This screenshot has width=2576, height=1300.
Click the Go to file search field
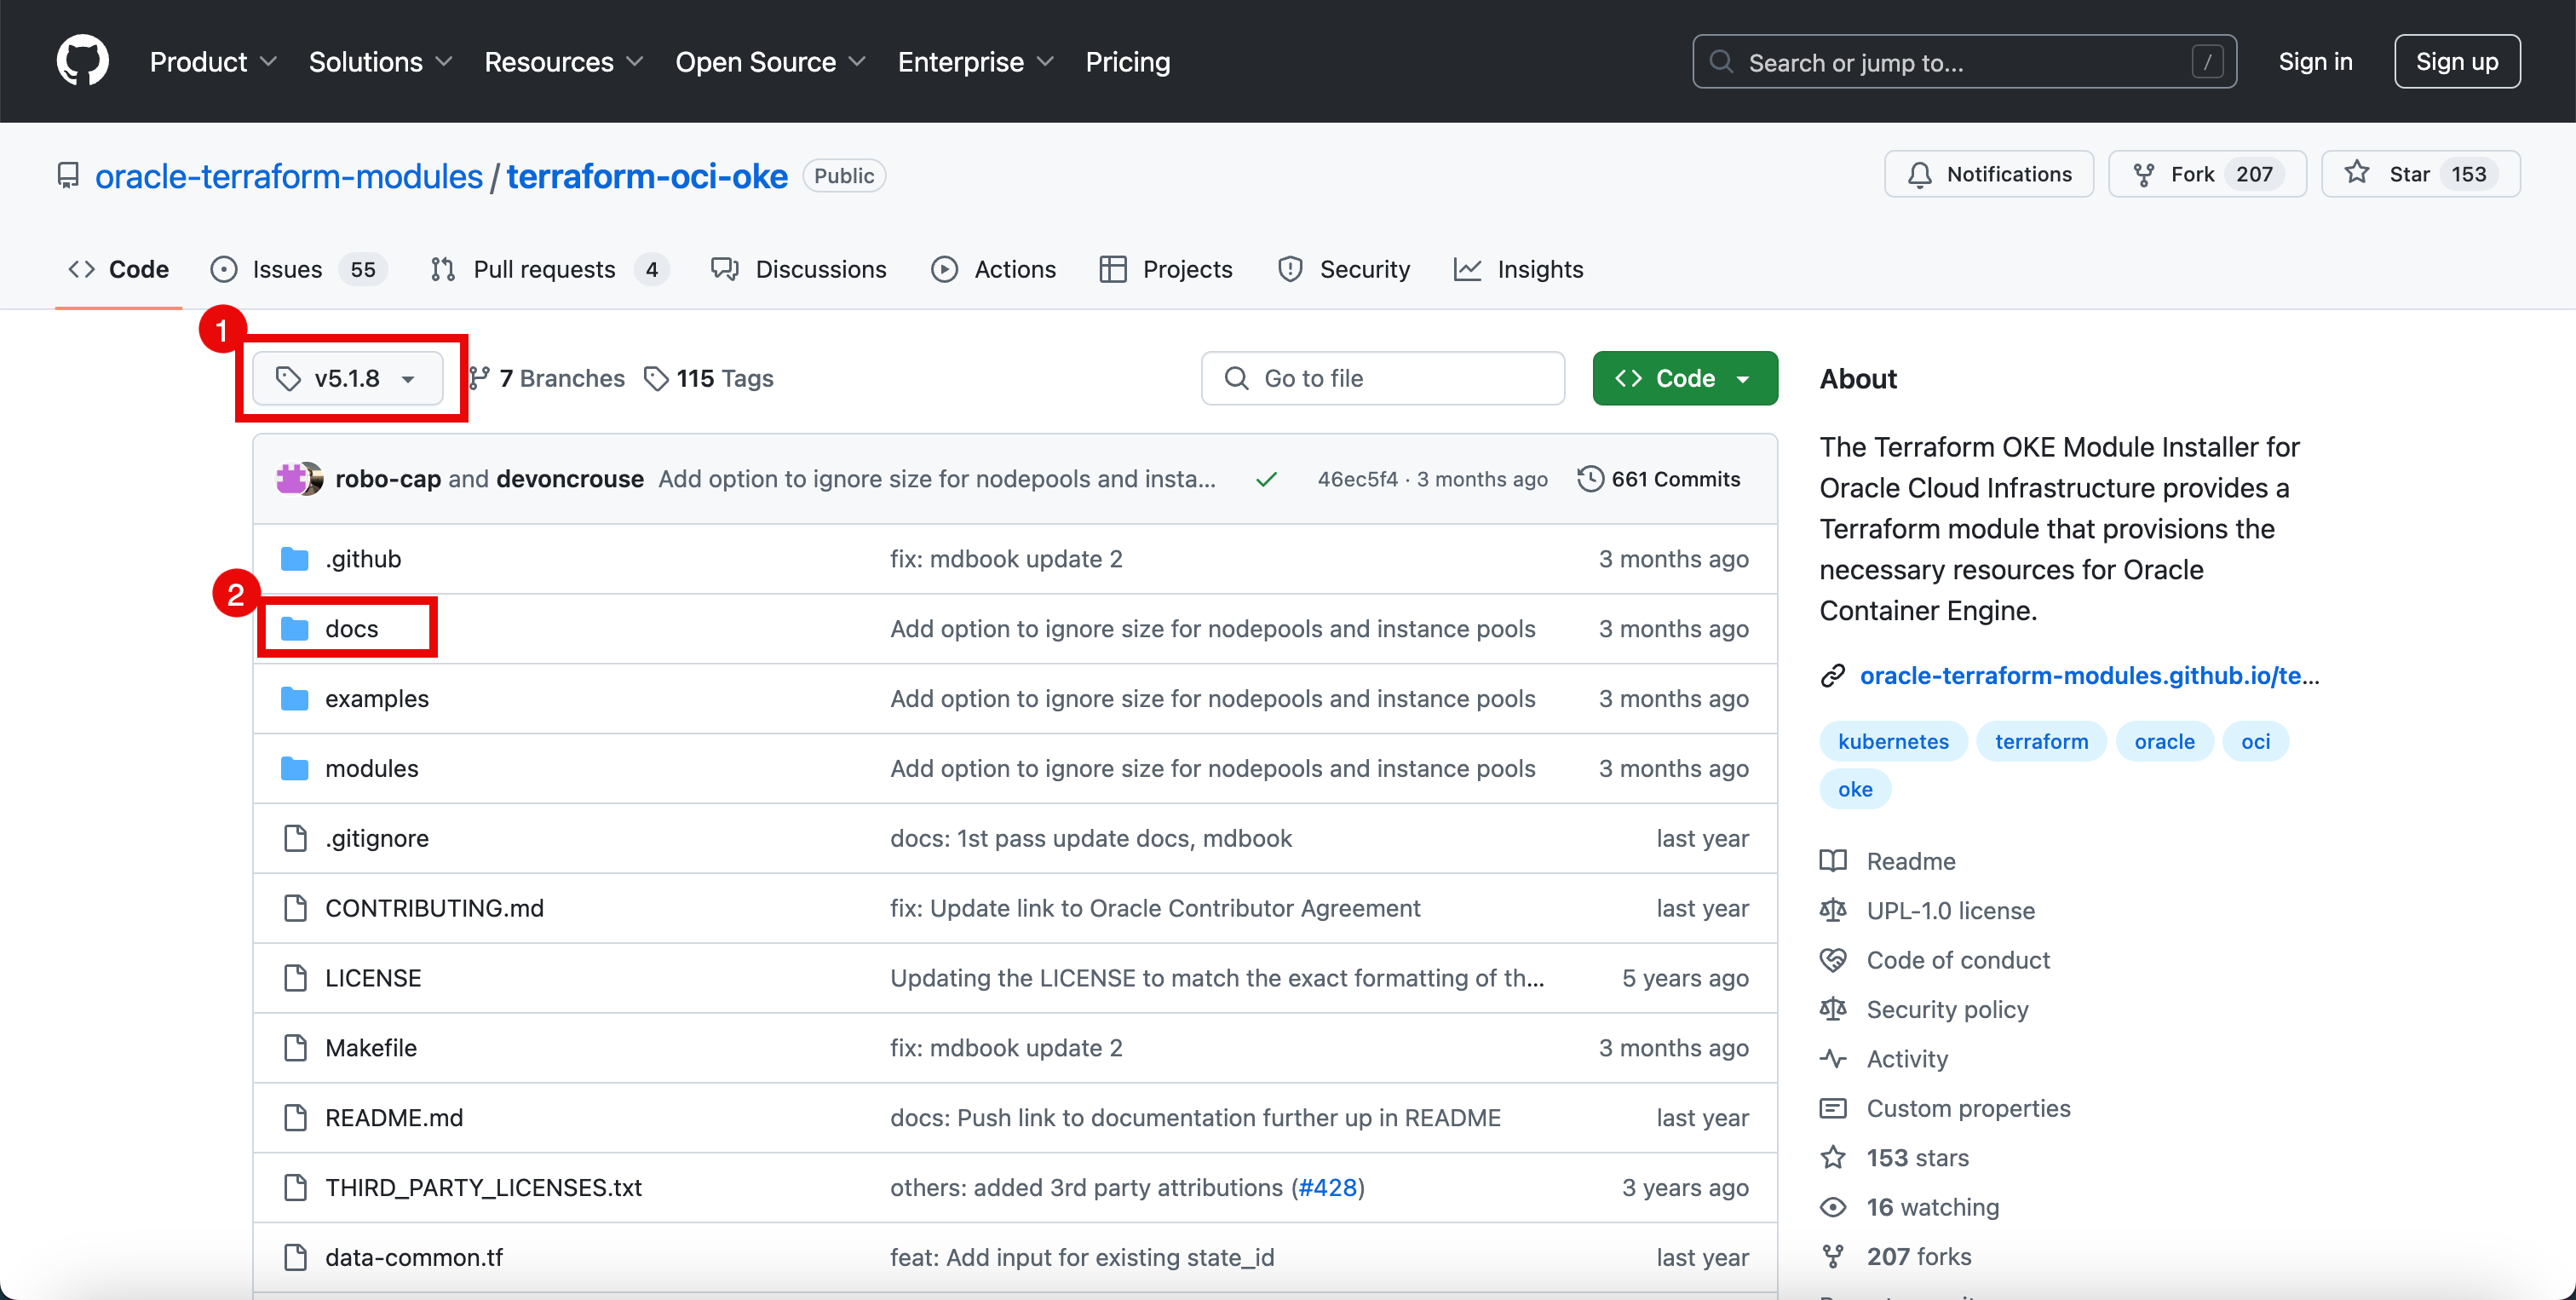(1382, 378)
